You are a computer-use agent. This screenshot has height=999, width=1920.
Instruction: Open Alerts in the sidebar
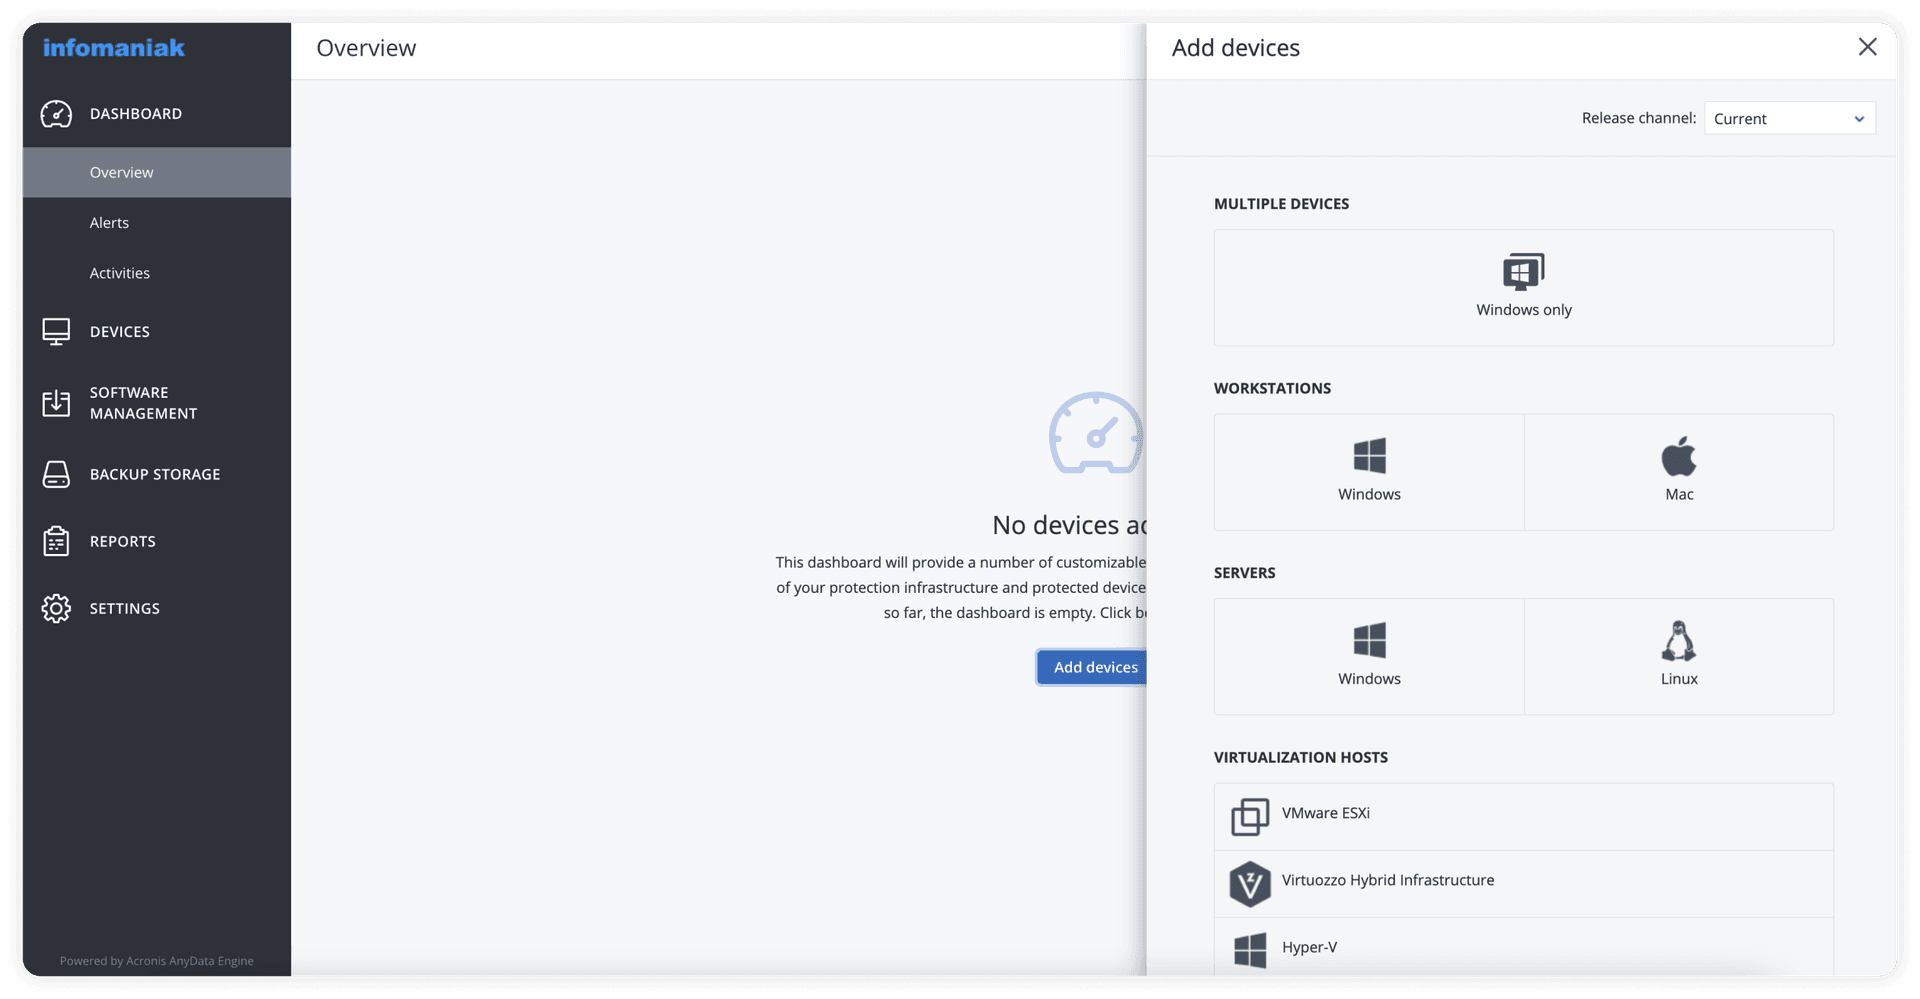[157, 223]
